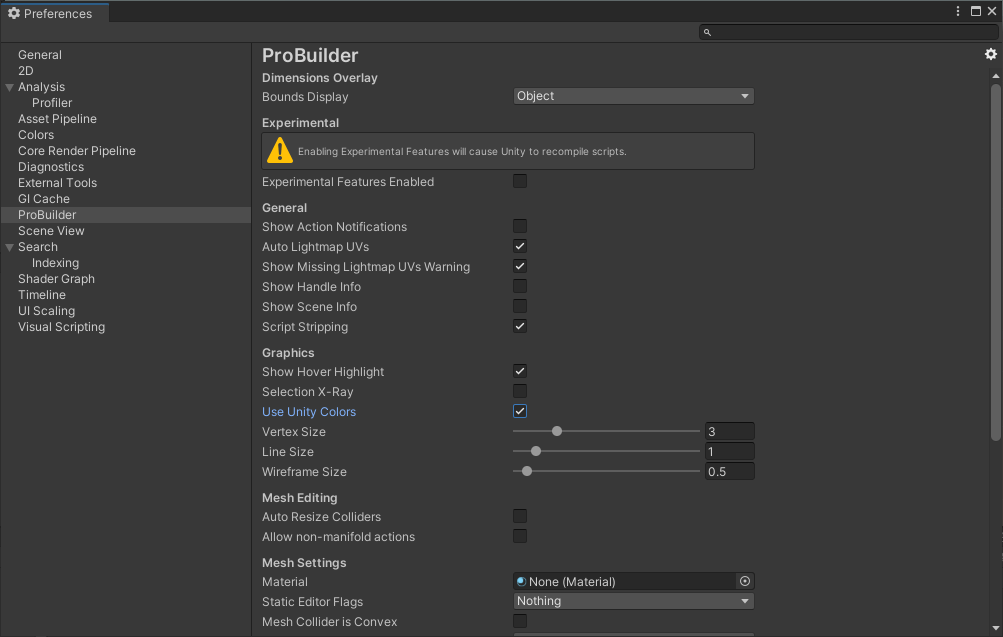
Task: Click the Line Size value field
Action: tap(729, 452)
